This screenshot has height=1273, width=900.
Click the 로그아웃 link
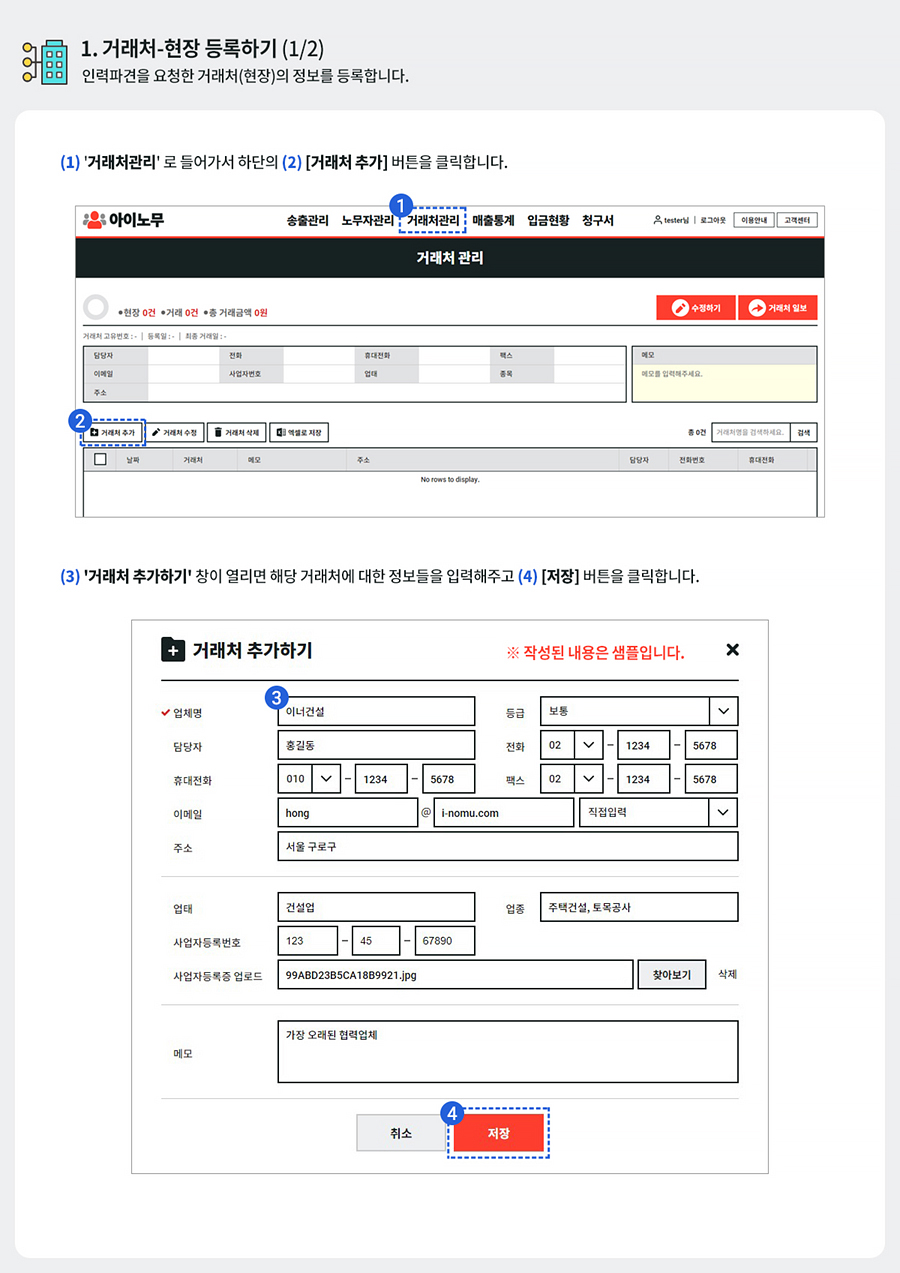[x=713, y=220]
